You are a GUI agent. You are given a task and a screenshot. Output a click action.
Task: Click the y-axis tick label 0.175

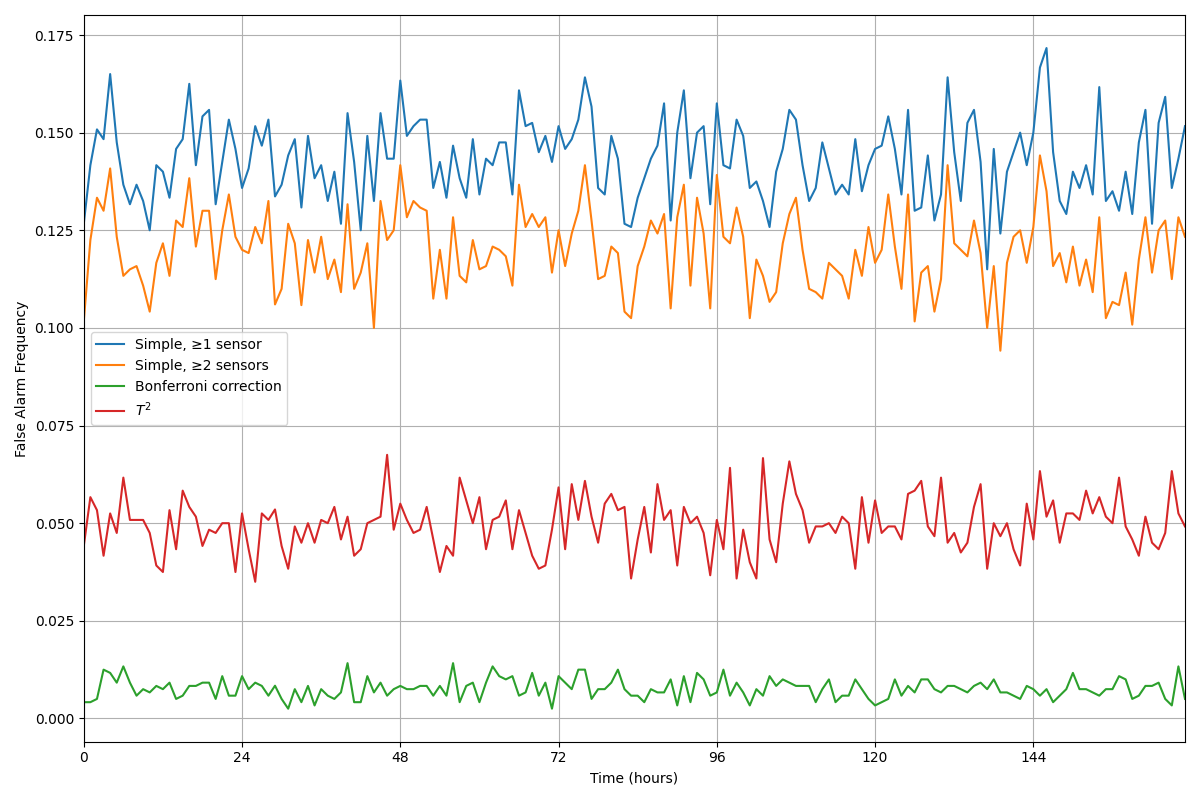[55, 36]
